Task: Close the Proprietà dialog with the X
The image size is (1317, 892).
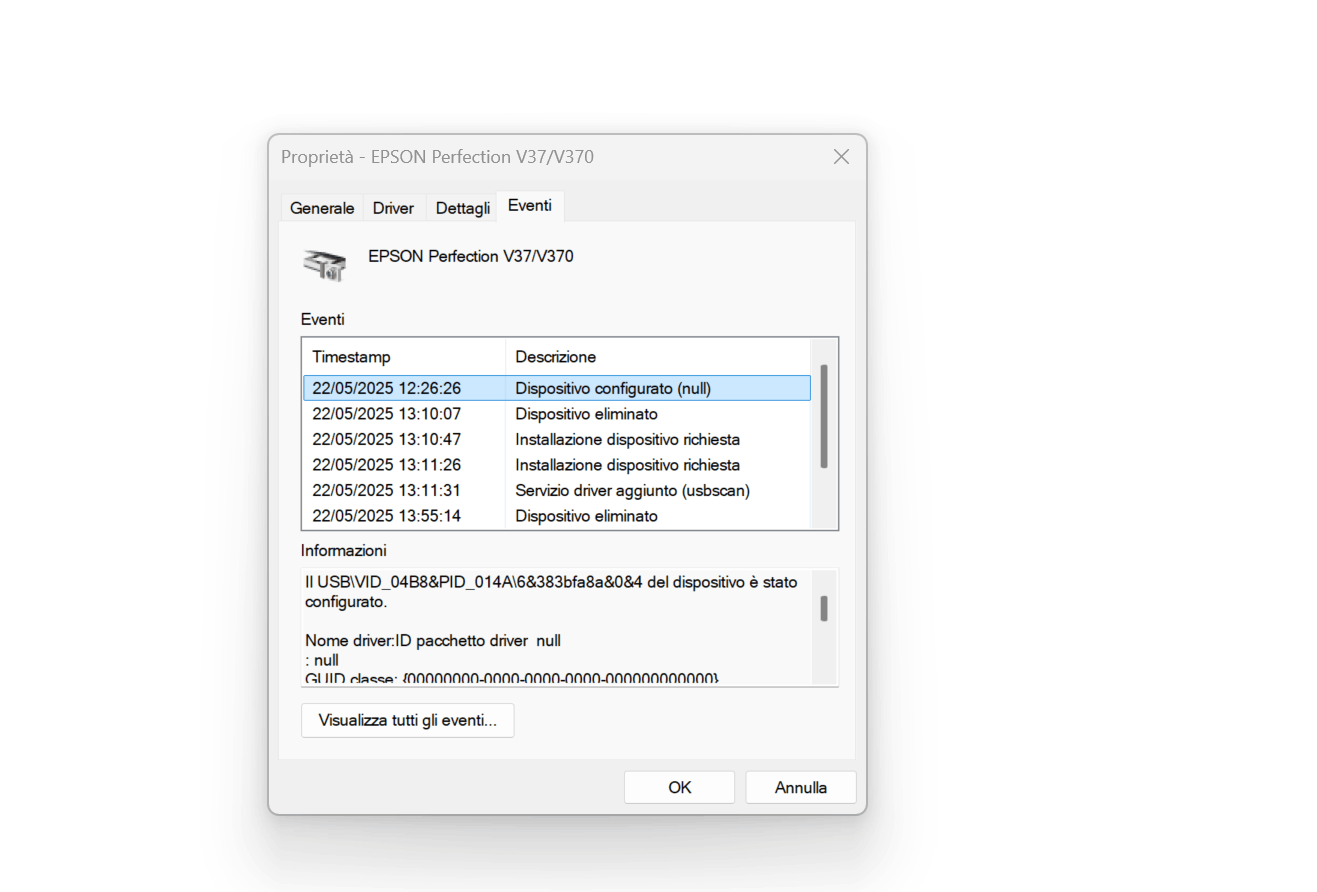Action: click(841, 157)
